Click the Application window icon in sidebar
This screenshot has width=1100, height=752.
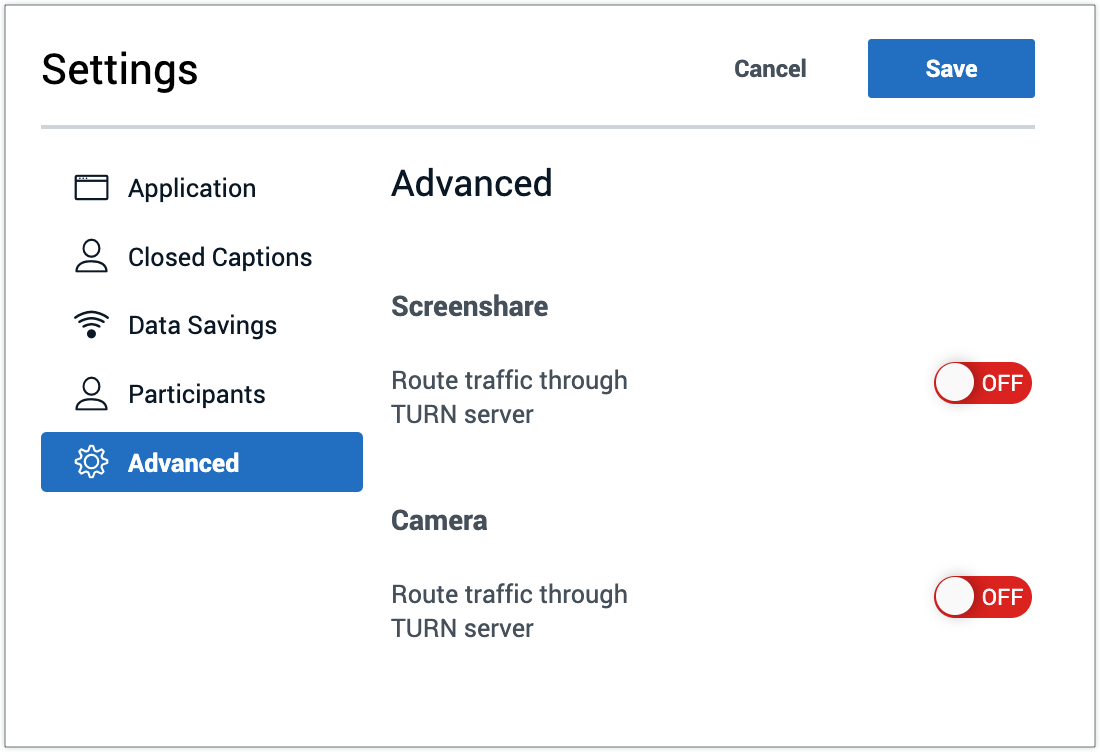[91, 188]
